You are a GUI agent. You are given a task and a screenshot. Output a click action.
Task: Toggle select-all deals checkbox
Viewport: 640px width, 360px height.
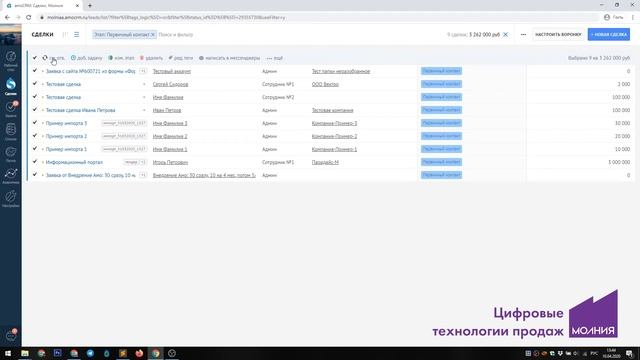(35, 58)
